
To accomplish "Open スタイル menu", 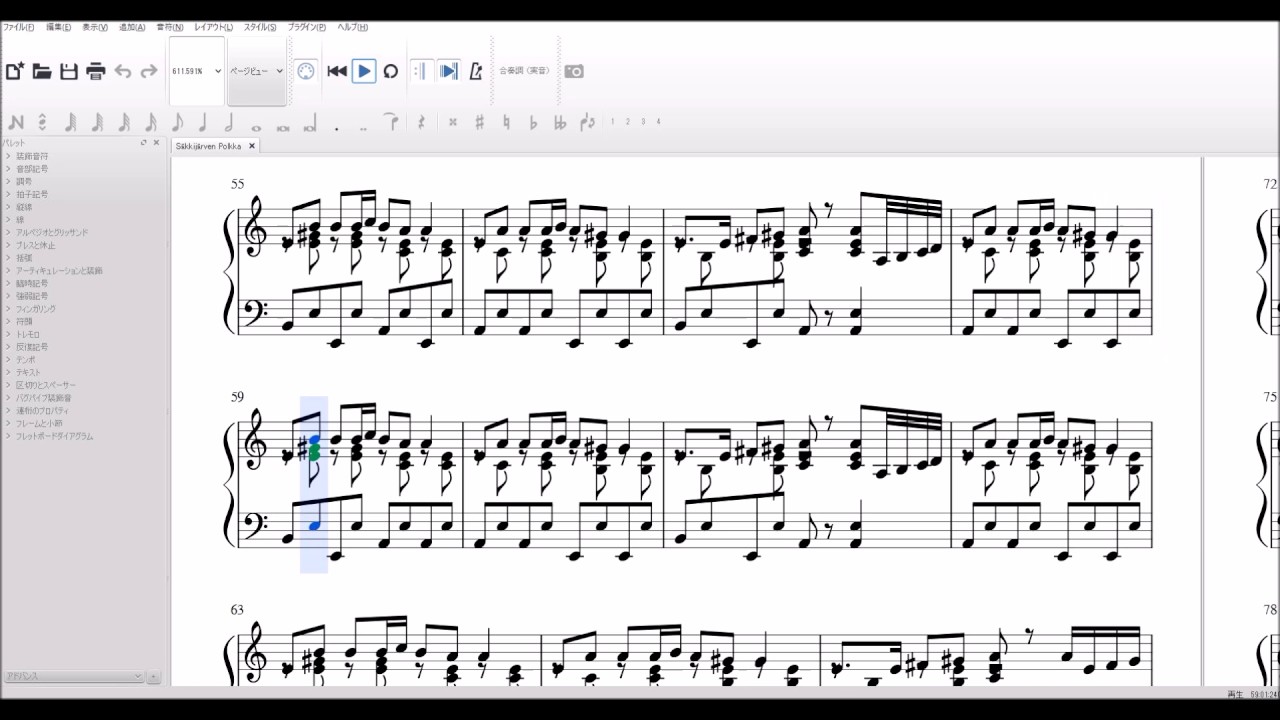I will 260,27.
